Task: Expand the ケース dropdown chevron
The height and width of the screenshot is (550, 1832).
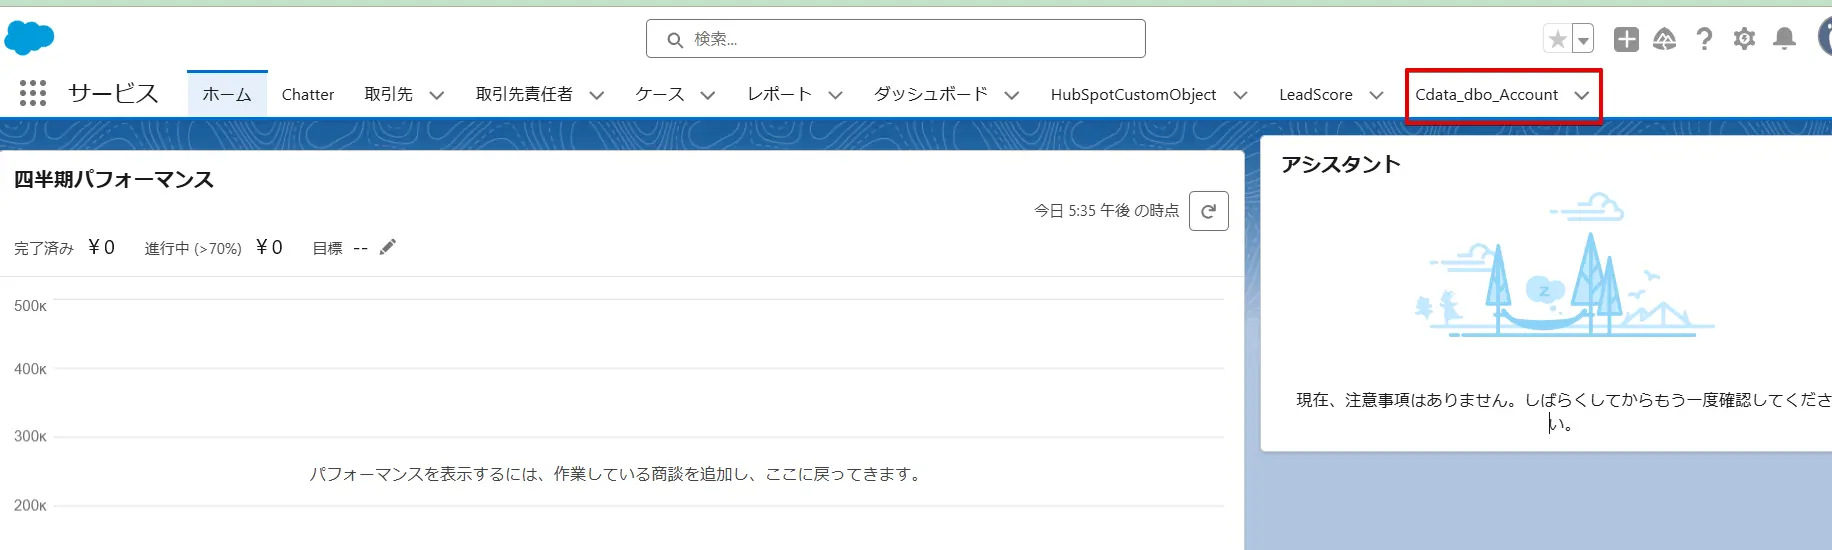Action: (x=708, y=95)
